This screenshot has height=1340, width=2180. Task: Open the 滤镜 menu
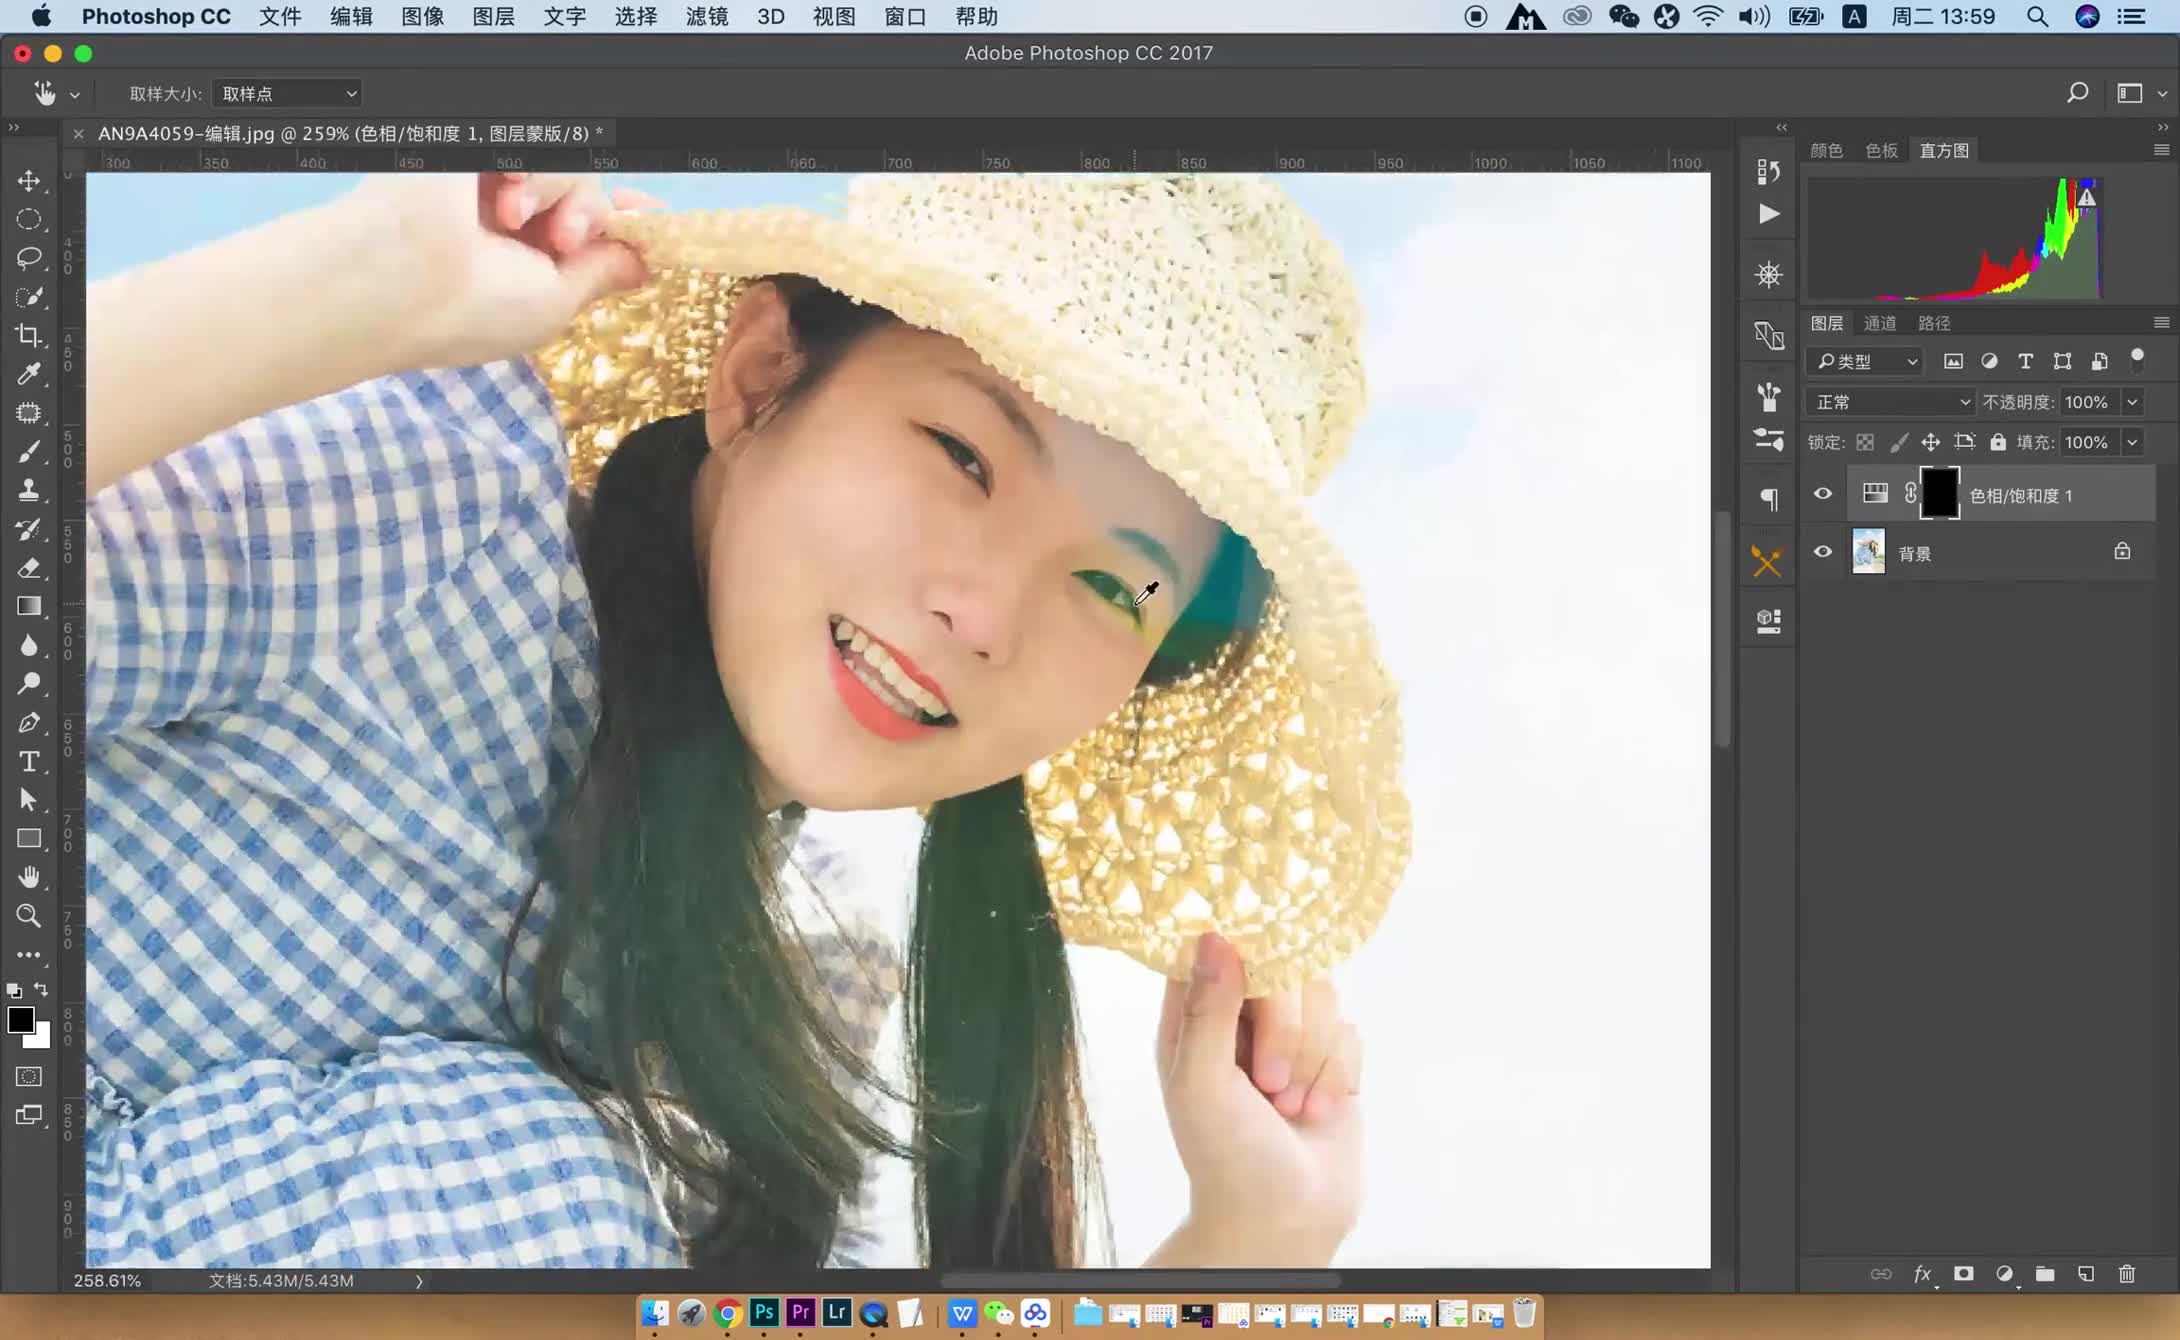(x=705, y=17)
